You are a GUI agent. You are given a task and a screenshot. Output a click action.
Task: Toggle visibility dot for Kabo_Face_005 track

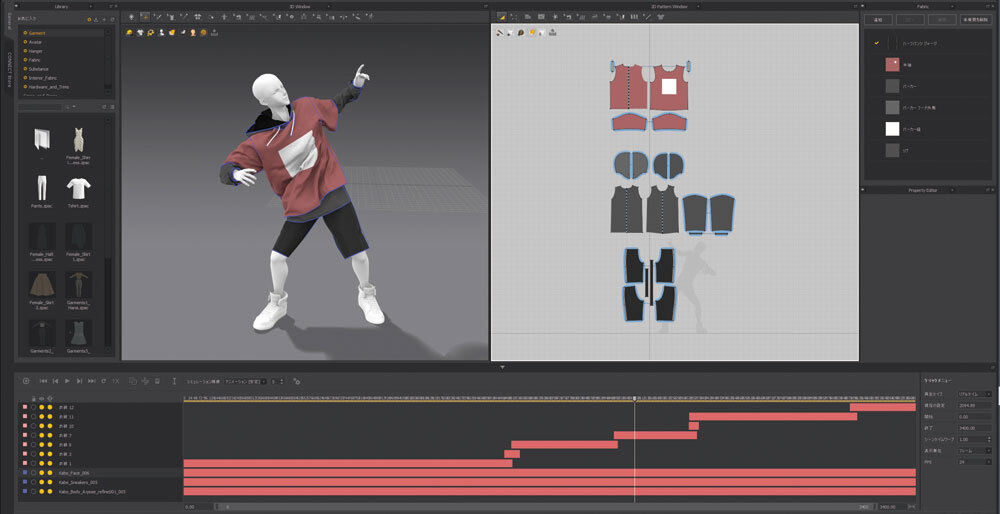click(x=41, y=472)
